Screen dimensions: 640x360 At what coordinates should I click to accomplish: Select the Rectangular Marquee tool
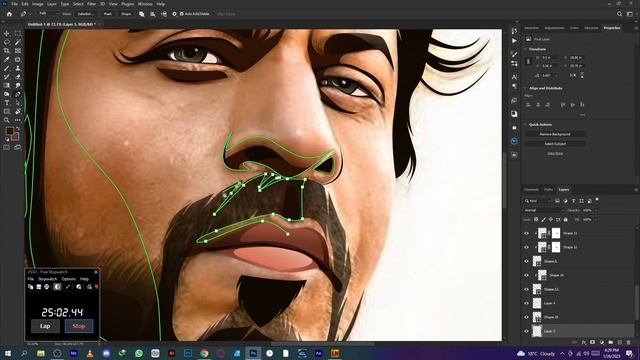pyautogui.click(x=18, y=33)
